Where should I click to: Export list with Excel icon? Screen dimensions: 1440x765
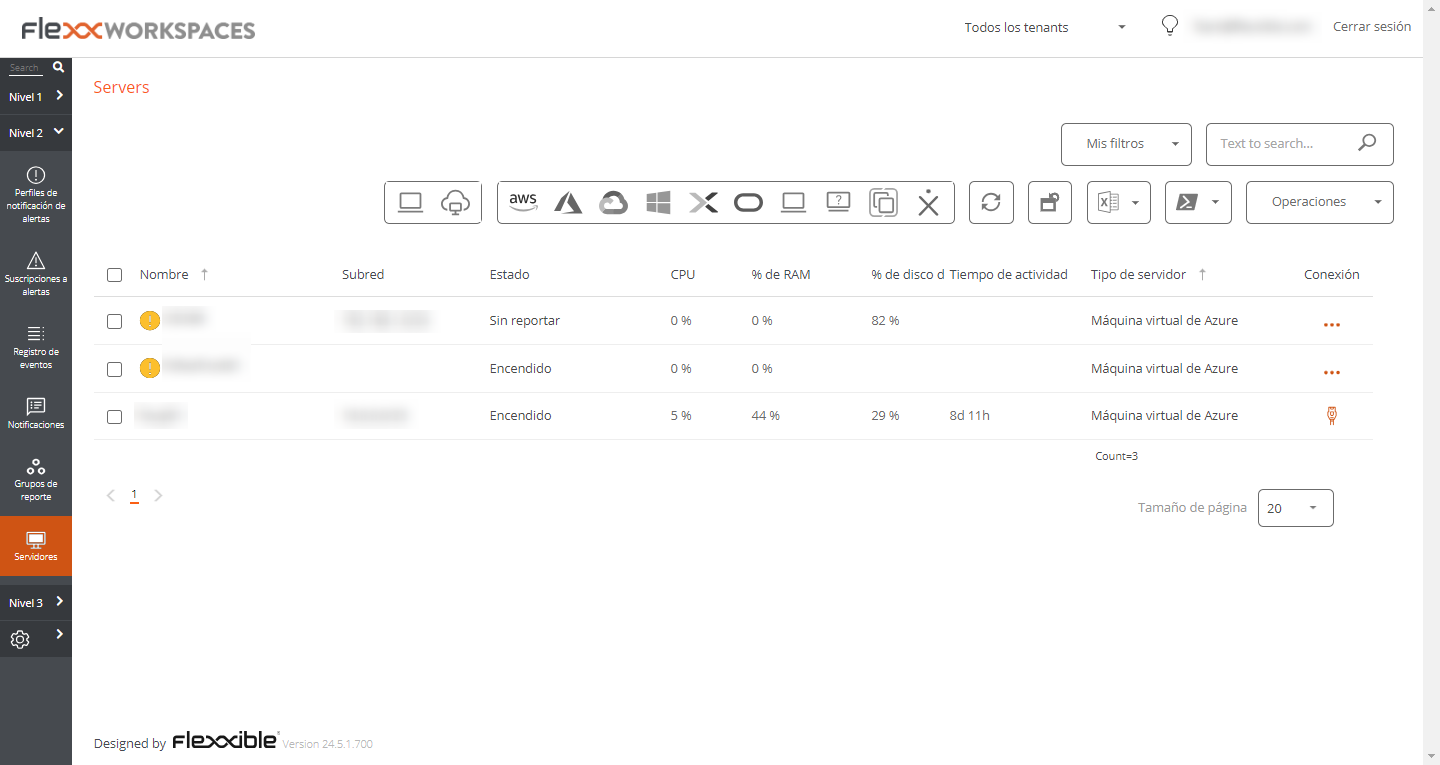(x=1108, y=202)
